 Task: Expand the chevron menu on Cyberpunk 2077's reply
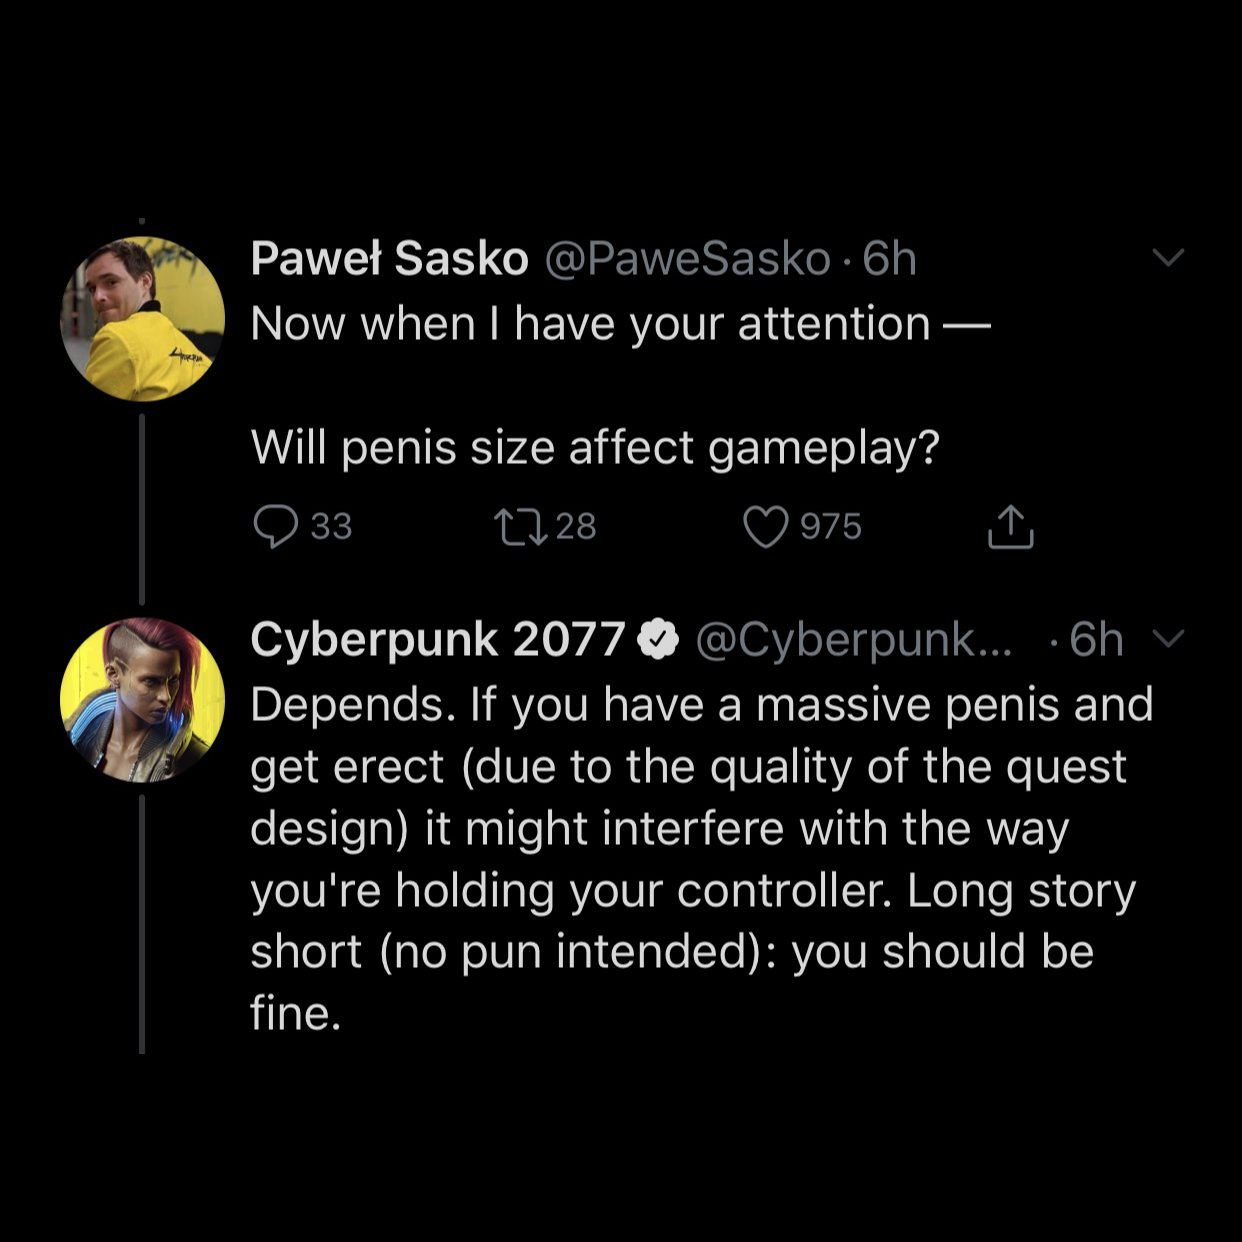[x=1168, y=638]
